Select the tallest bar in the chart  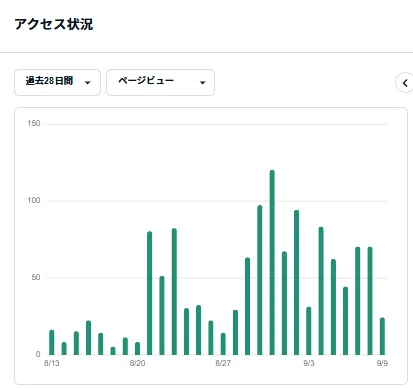272,262
